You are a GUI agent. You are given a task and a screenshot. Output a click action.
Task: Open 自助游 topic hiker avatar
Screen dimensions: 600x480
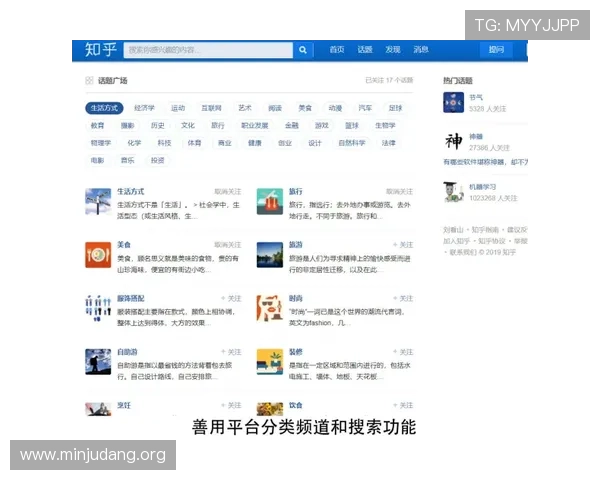click(x=98, y=362)
